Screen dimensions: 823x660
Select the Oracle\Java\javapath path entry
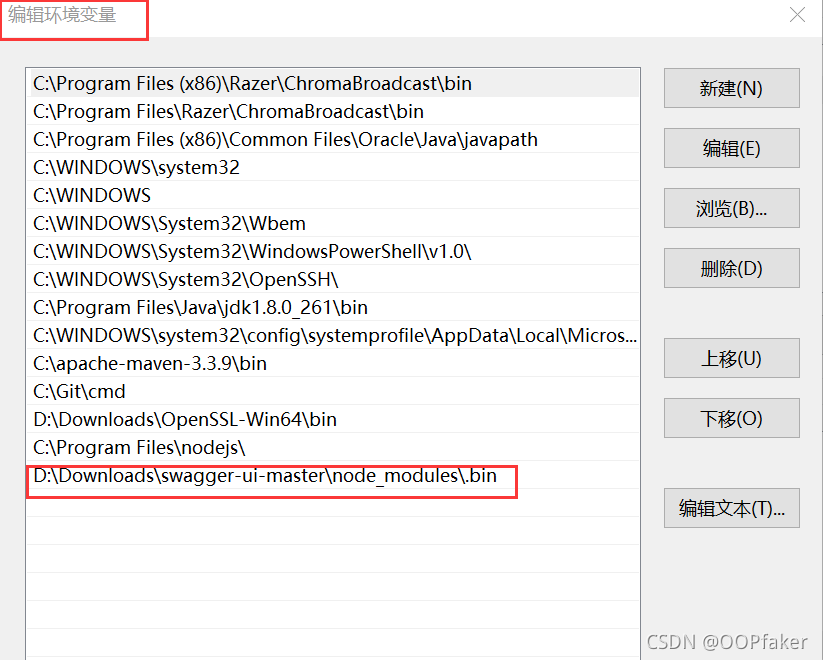[333, 139]
